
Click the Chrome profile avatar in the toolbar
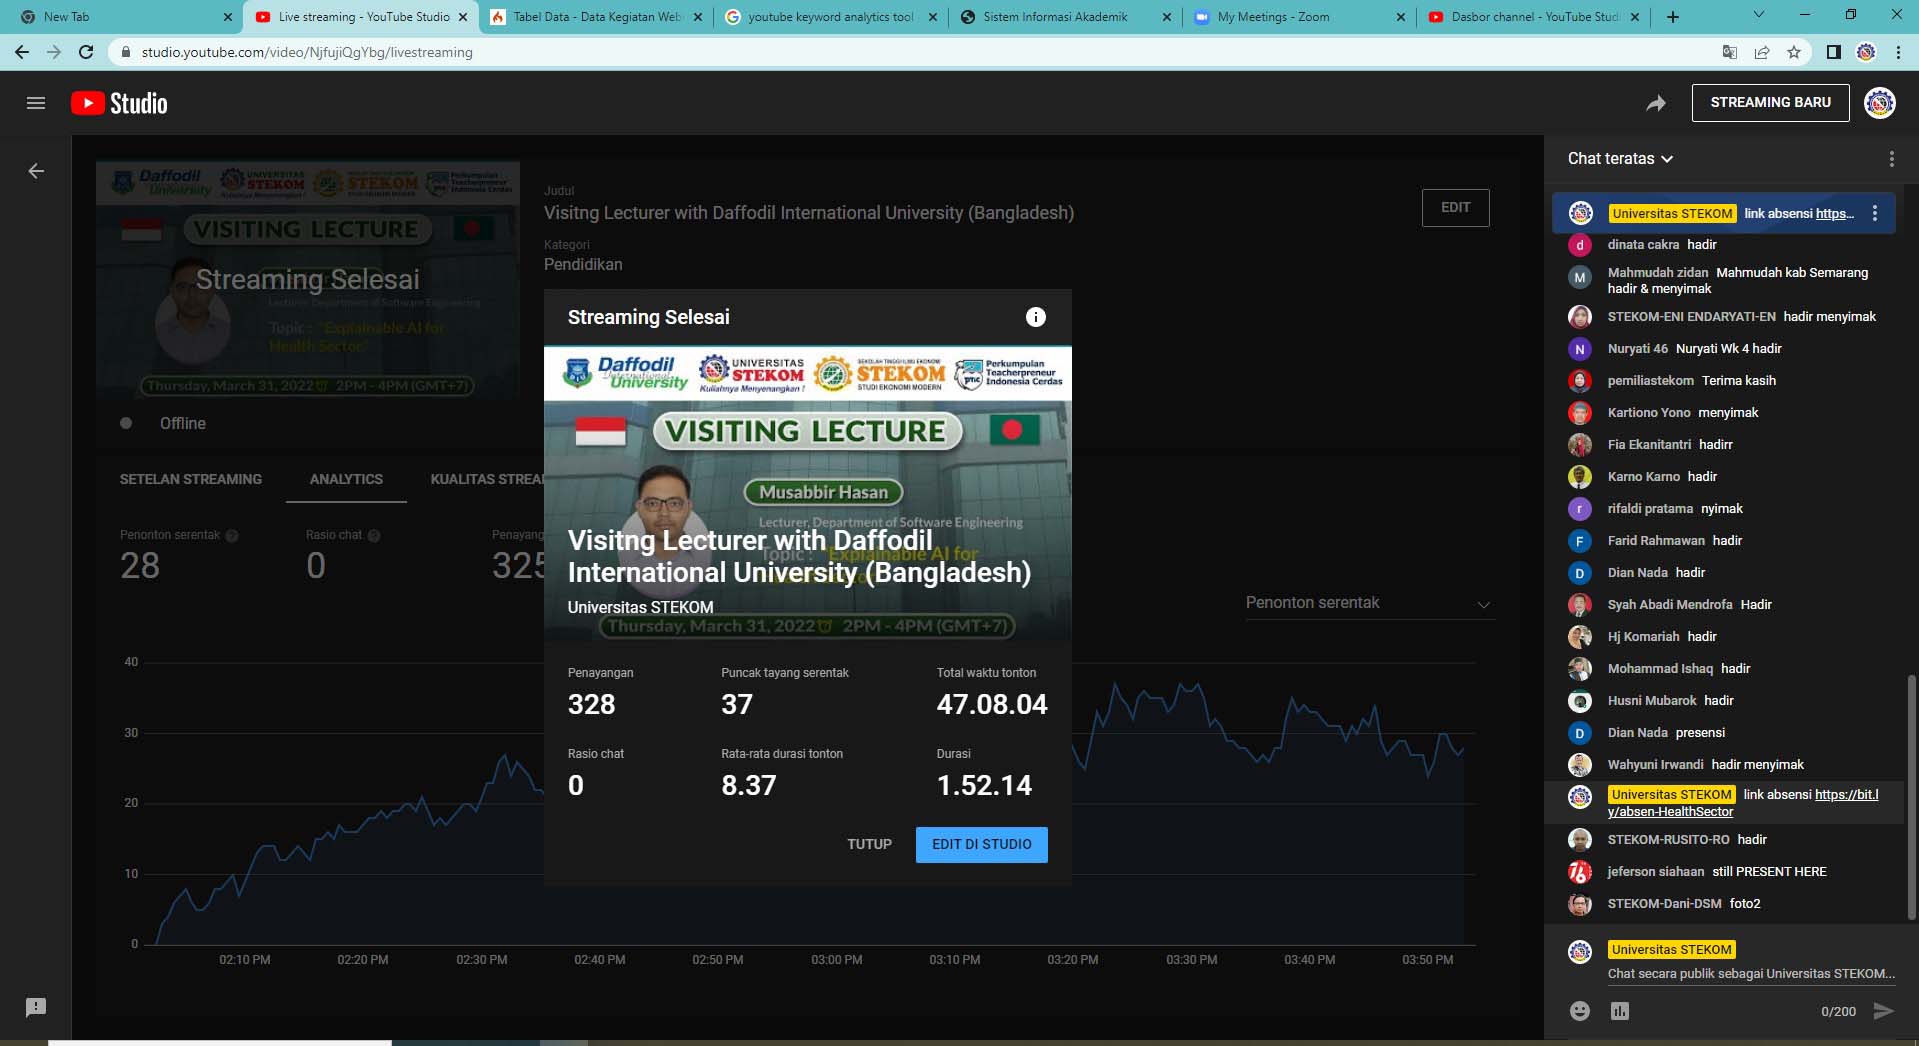pyautogui.click(x=1866, y=52)
